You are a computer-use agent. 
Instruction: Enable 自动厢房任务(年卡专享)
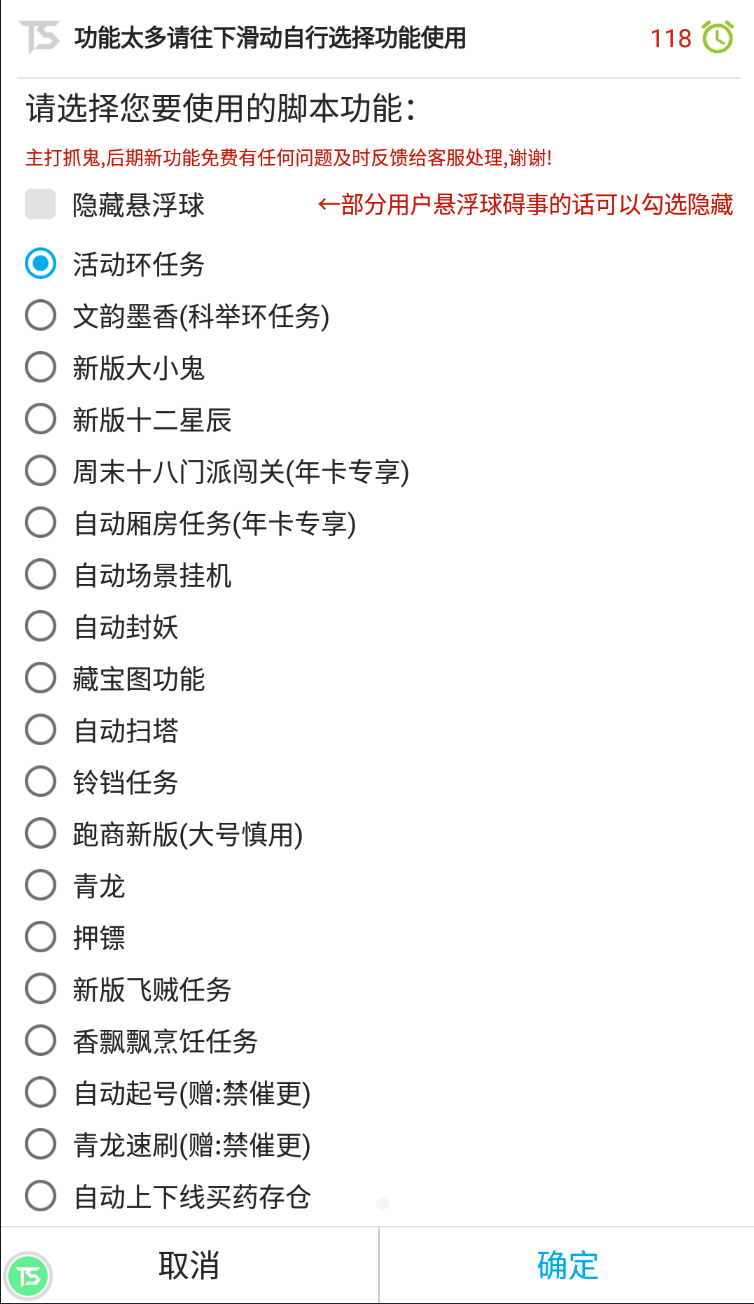point(40,522)
